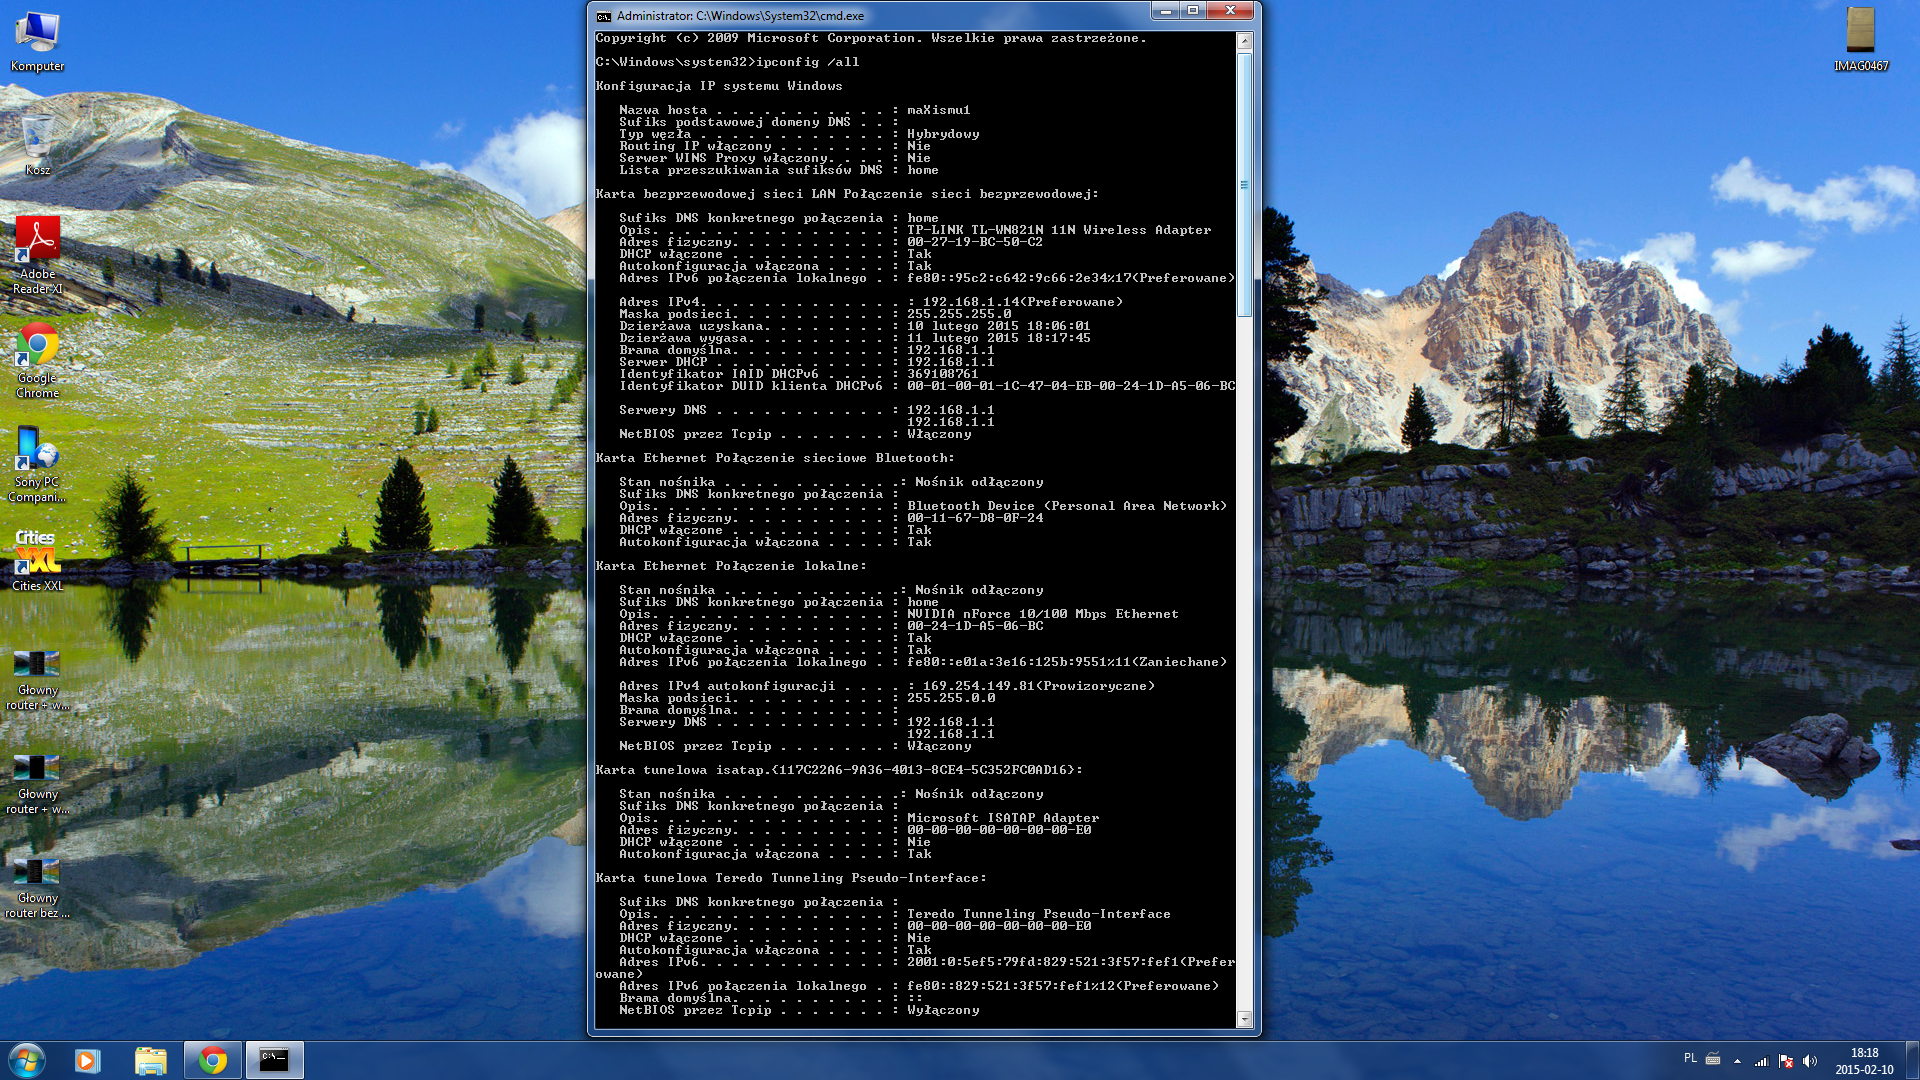Image resolution: width=1920 pixels, height=1080 pixels.
Task: Click the cmd.exe taskbar button
Action: (274, 1060)
